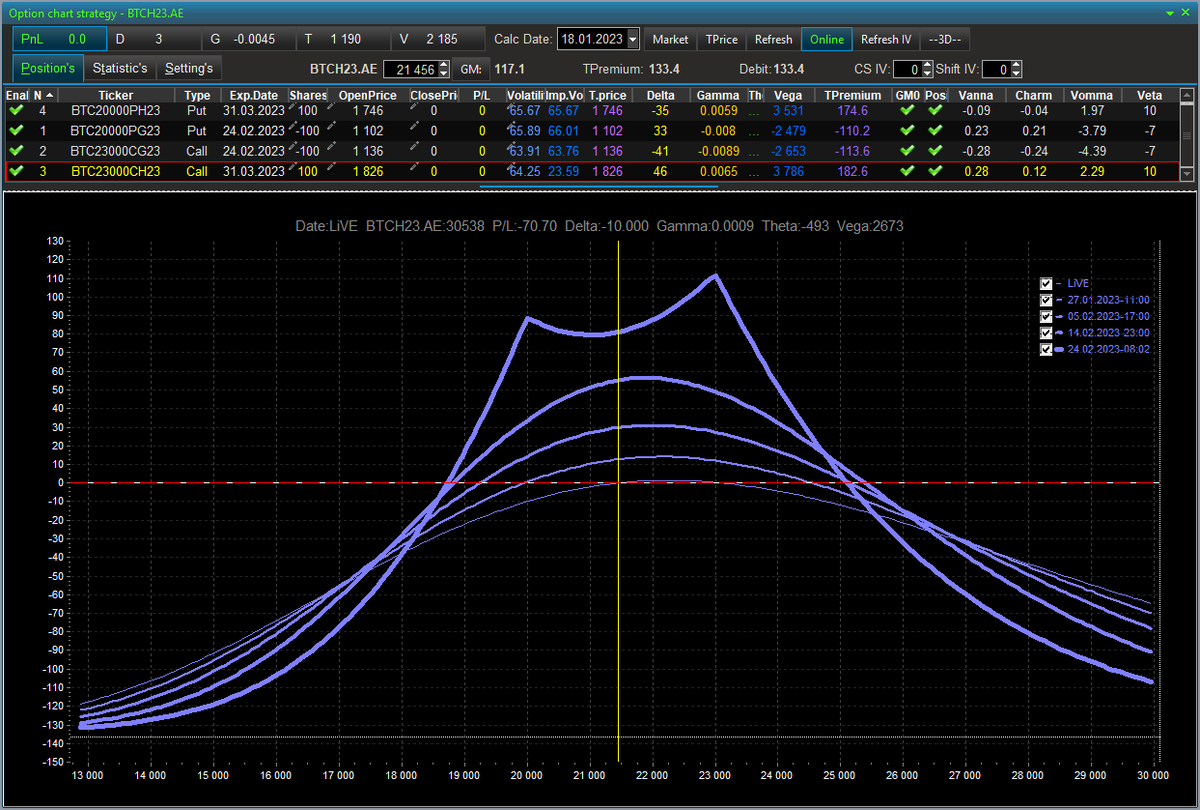Click the Vega column header
This screenshot has width=1200, height=810.
click(788, 95)
